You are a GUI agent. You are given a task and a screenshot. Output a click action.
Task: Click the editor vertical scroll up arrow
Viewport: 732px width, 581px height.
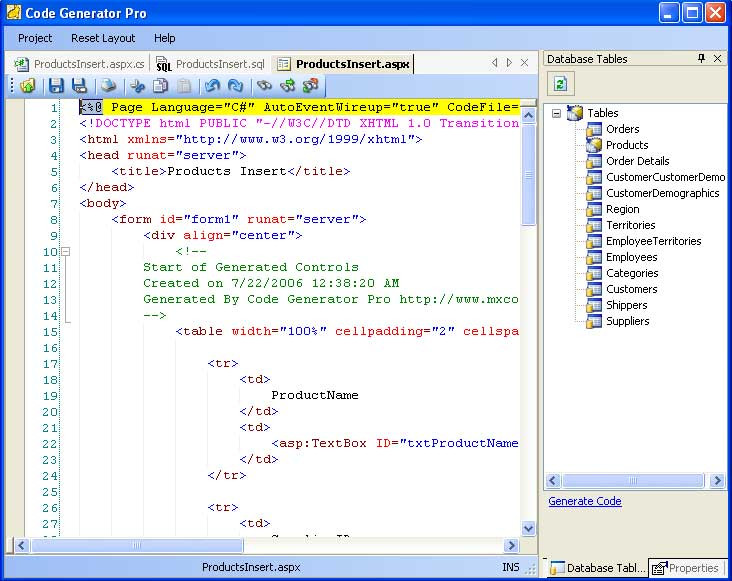click(x=528, y=115)
